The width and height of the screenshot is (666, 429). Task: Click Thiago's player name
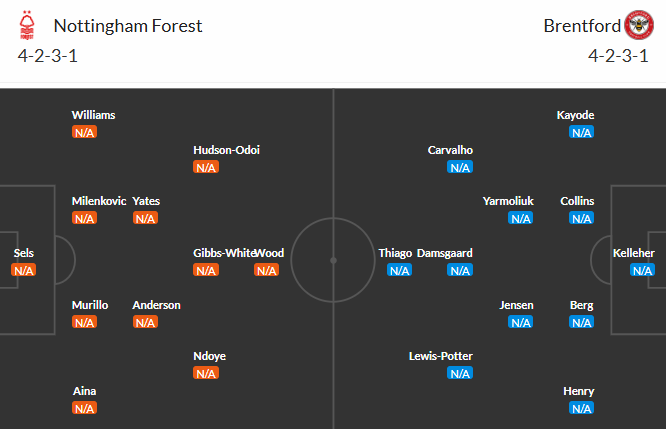point(395,253)
